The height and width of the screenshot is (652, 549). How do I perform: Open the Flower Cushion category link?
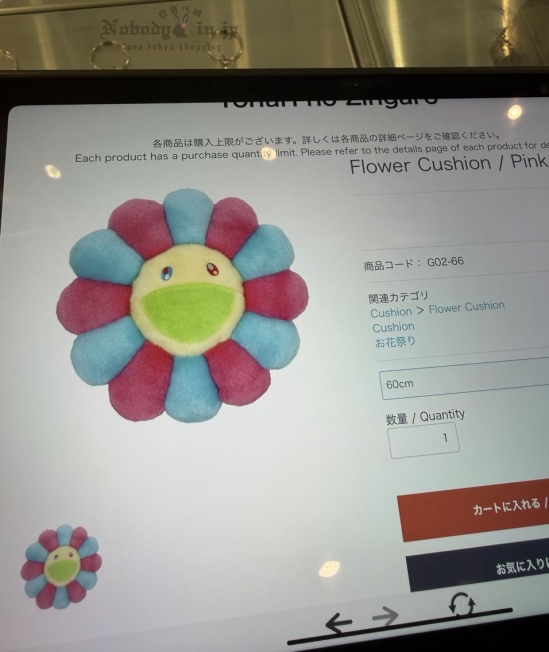coord(467,308)
